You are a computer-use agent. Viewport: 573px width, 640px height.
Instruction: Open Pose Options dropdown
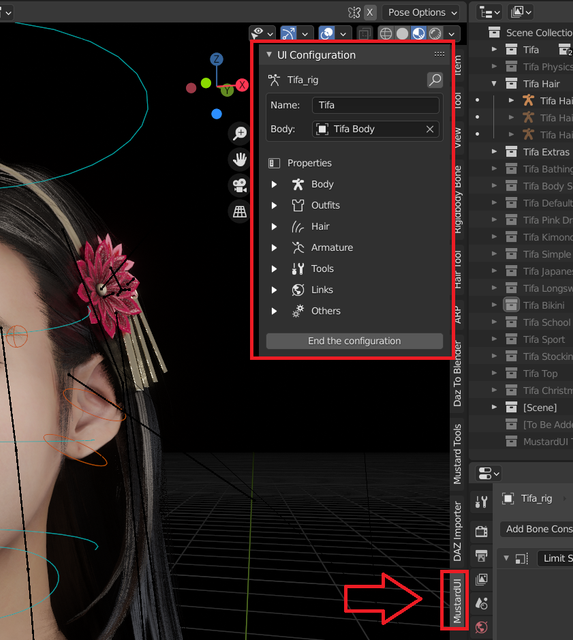[422, 13]
